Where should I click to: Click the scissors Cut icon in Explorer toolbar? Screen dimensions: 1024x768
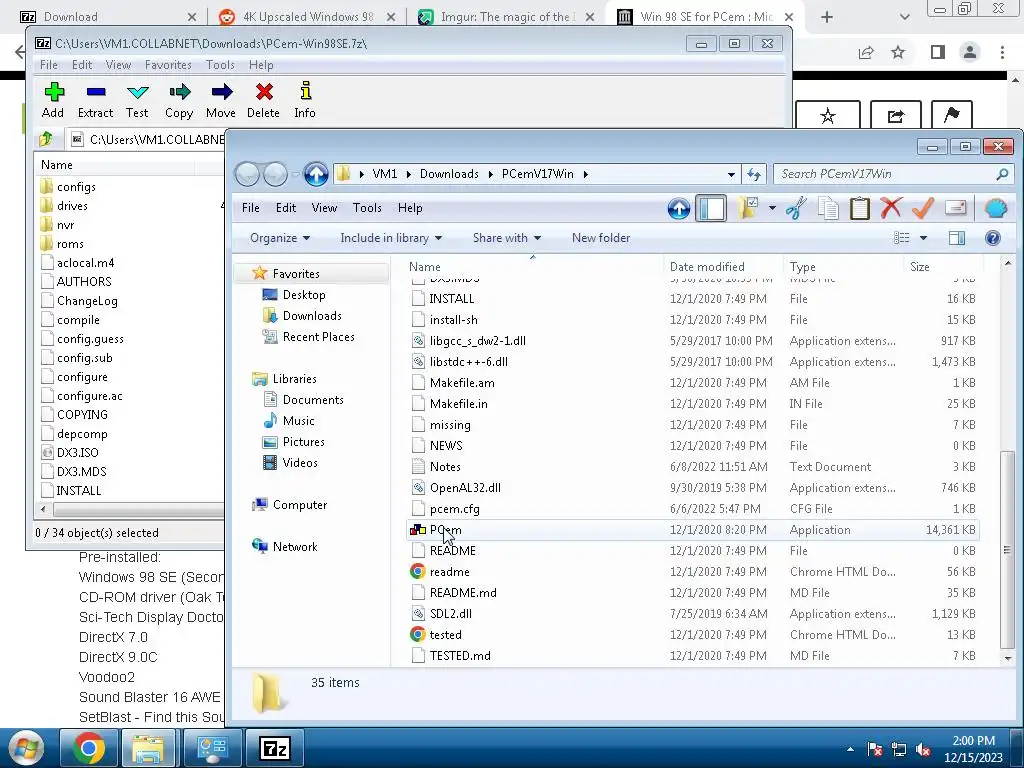pyautogui.click(x=795, y=208)
